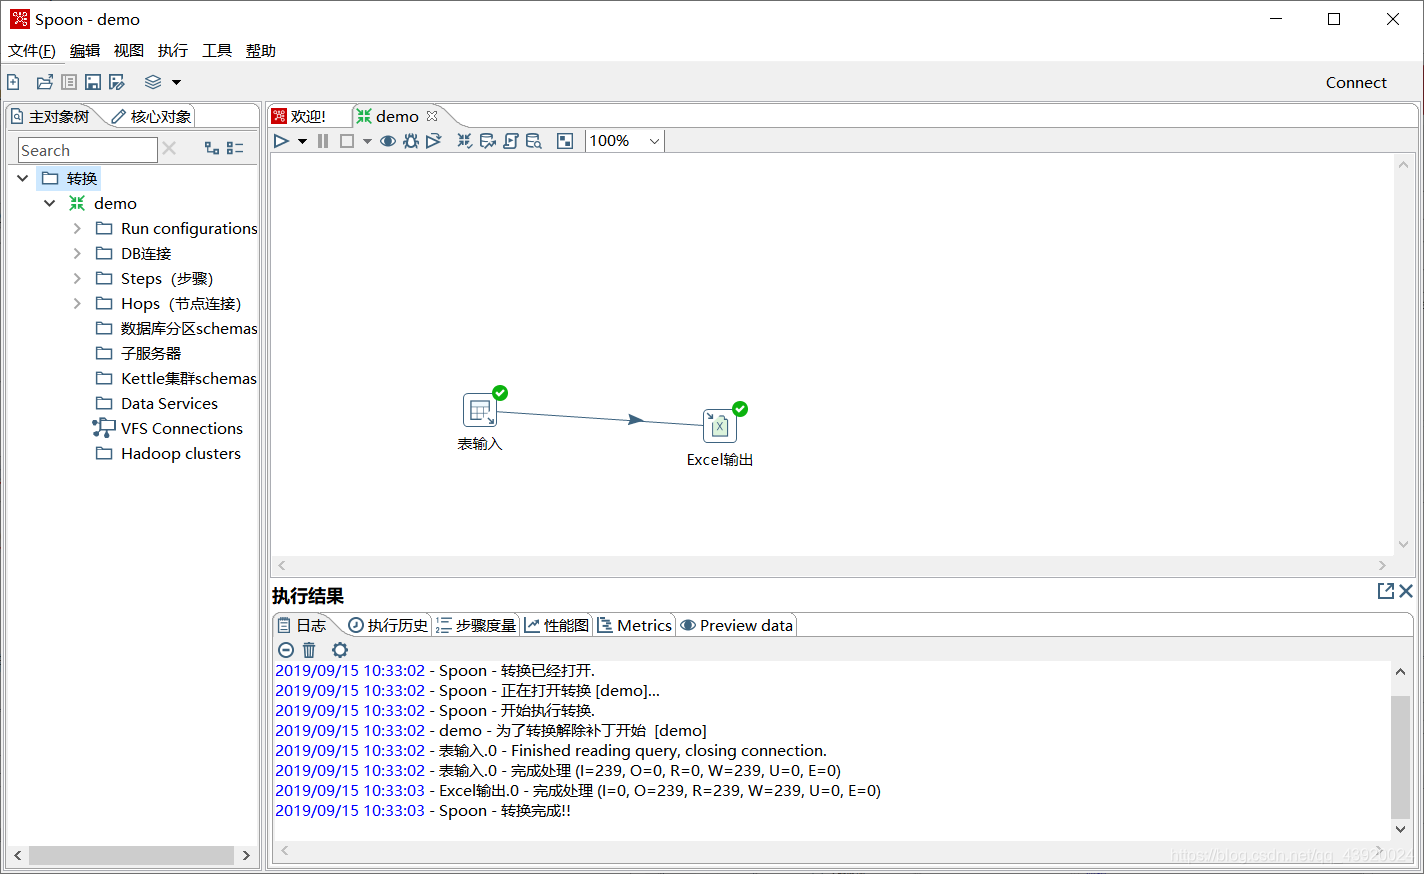Switch to 欢迎! tab
The height and width of the screenshot is (874, 1424).
300,116
